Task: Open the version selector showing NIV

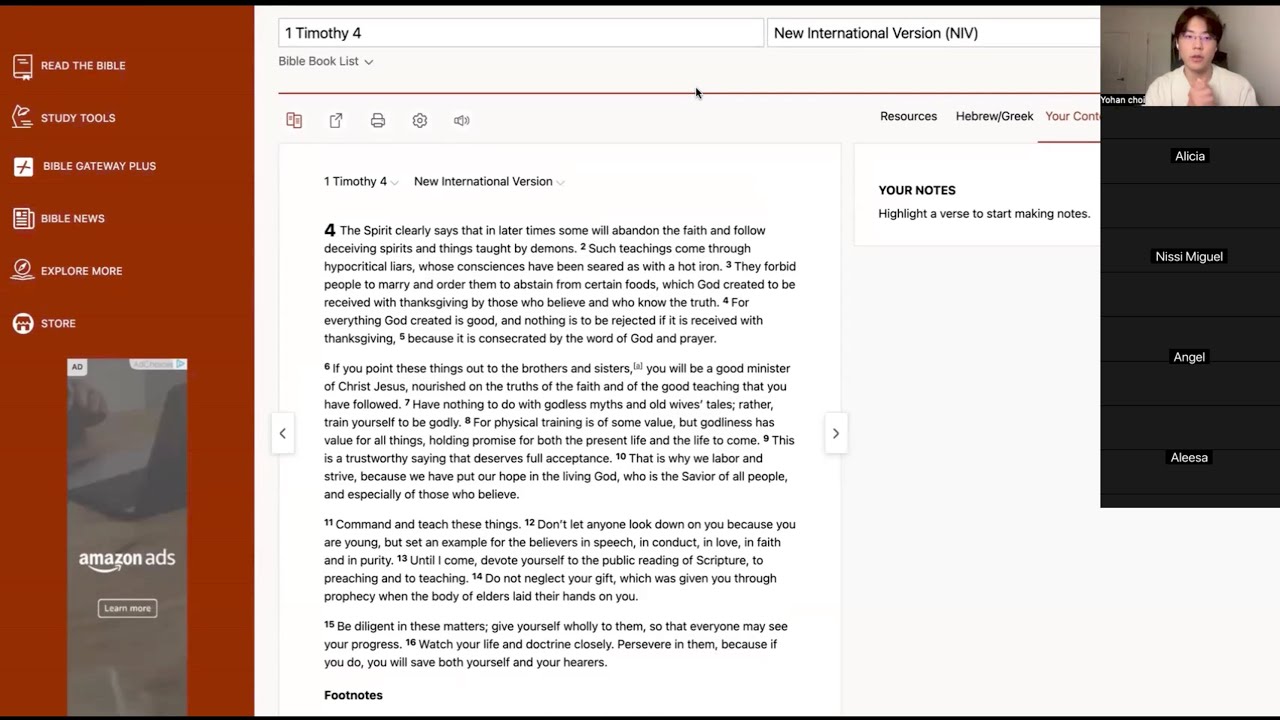Action: [933, 33]
